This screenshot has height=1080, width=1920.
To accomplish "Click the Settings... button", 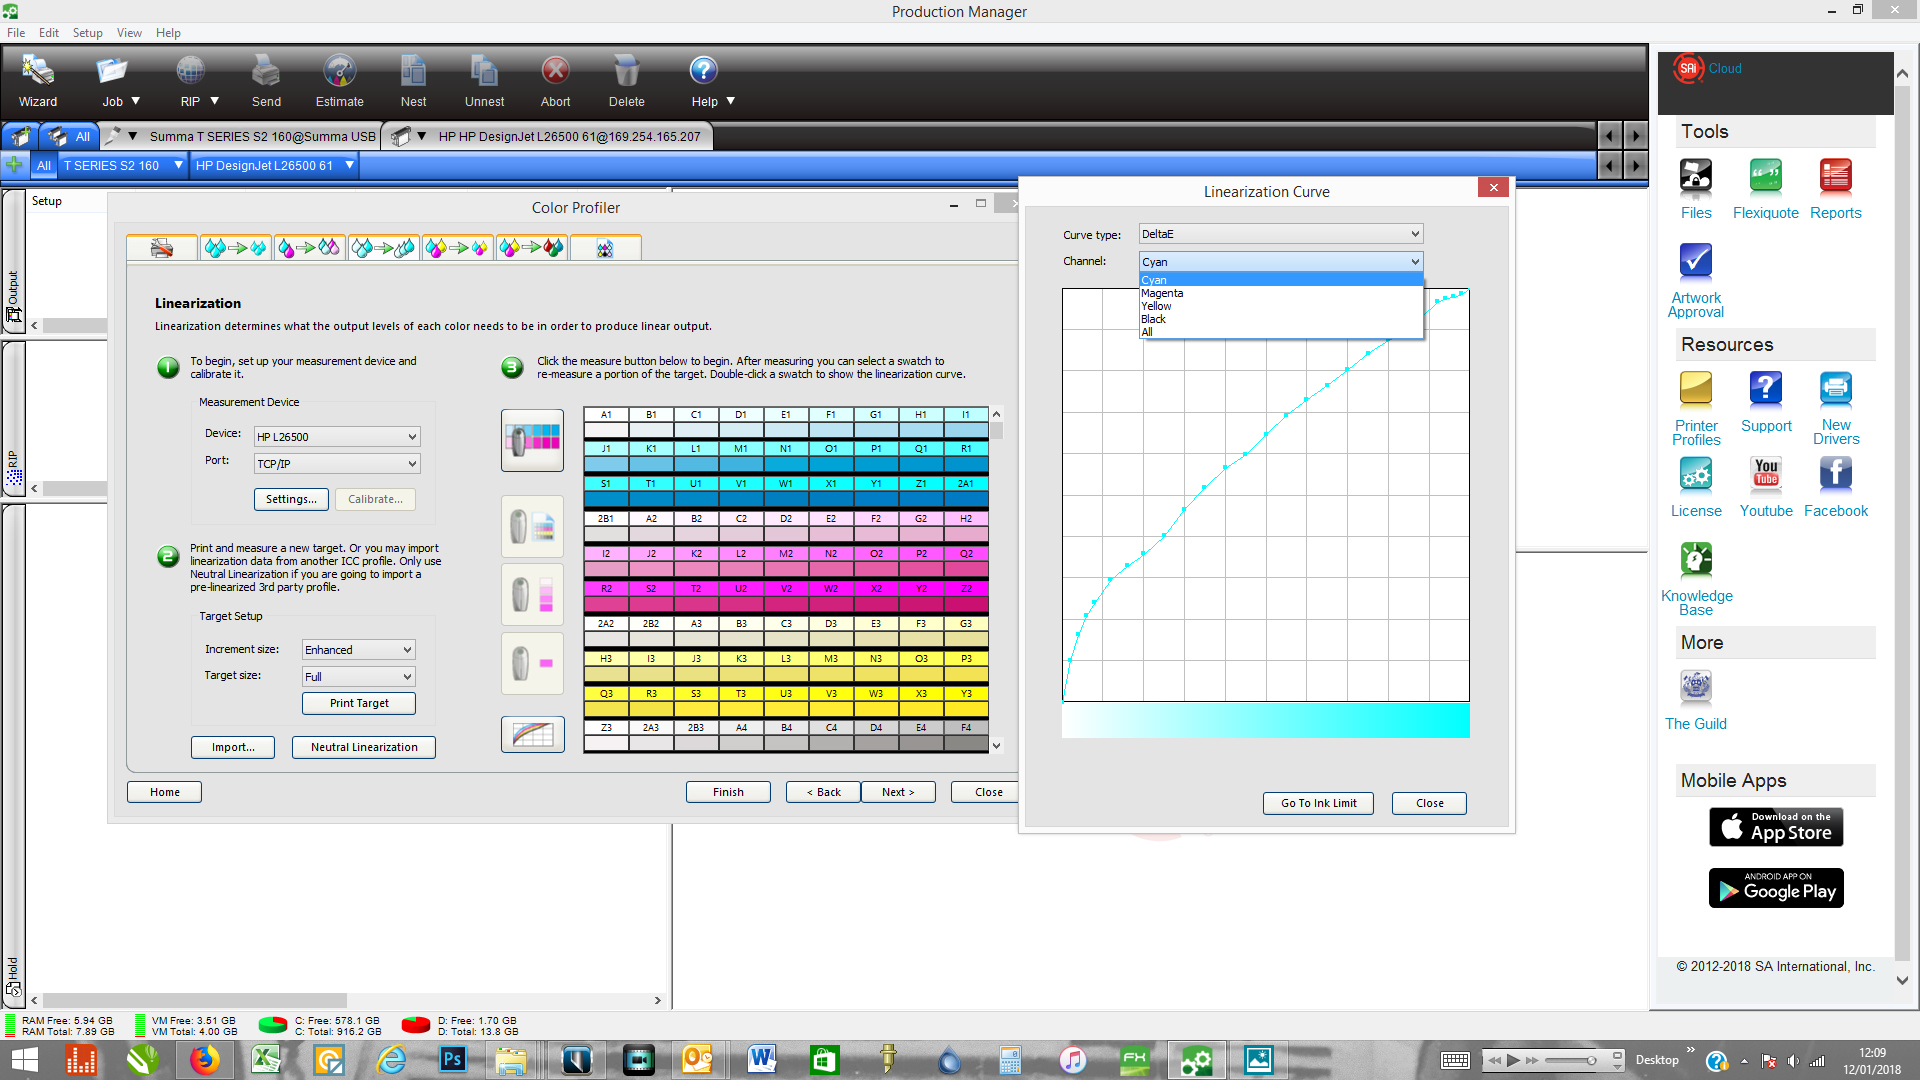I will pos(291,499).
